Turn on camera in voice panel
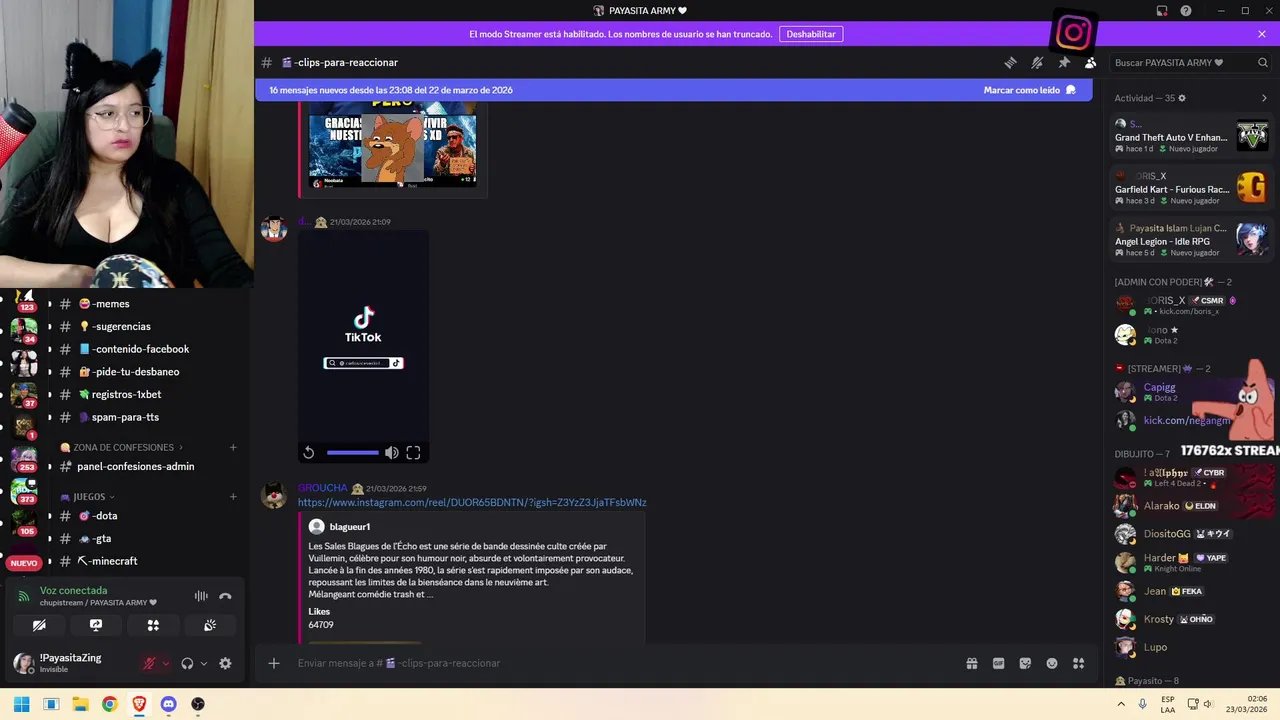Screen dimensions: 1280x720 click(x=39, y=625)
